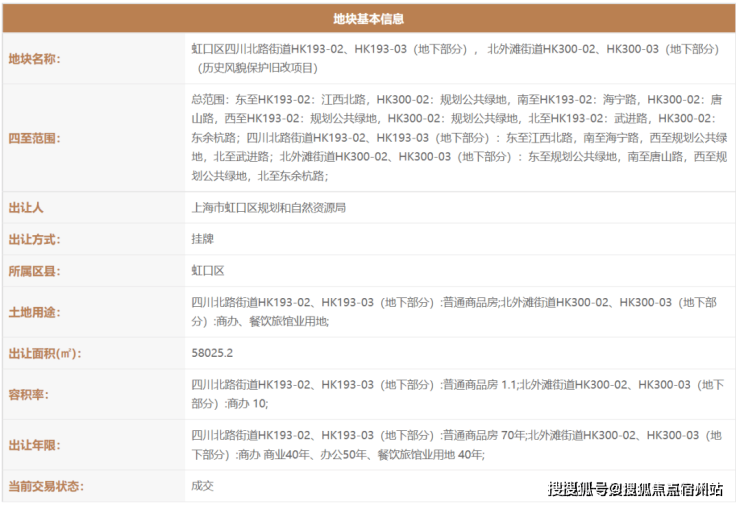Click the 四至范围 row label
740x505 pixels.
click(x=35, y=138)
